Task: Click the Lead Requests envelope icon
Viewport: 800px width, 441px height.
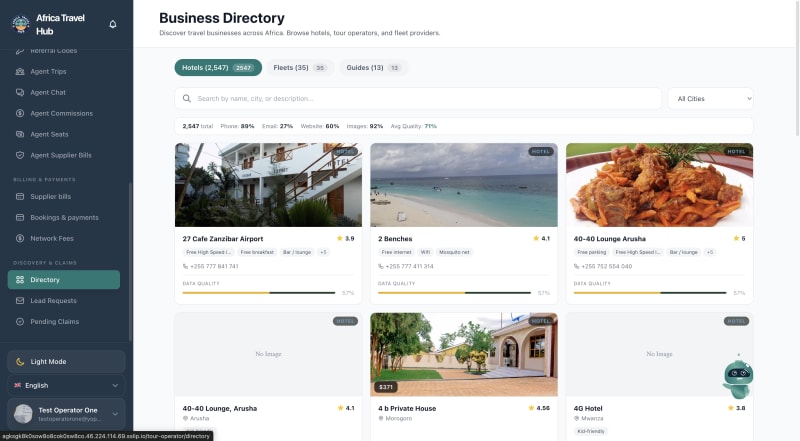Action: [20, 301]
